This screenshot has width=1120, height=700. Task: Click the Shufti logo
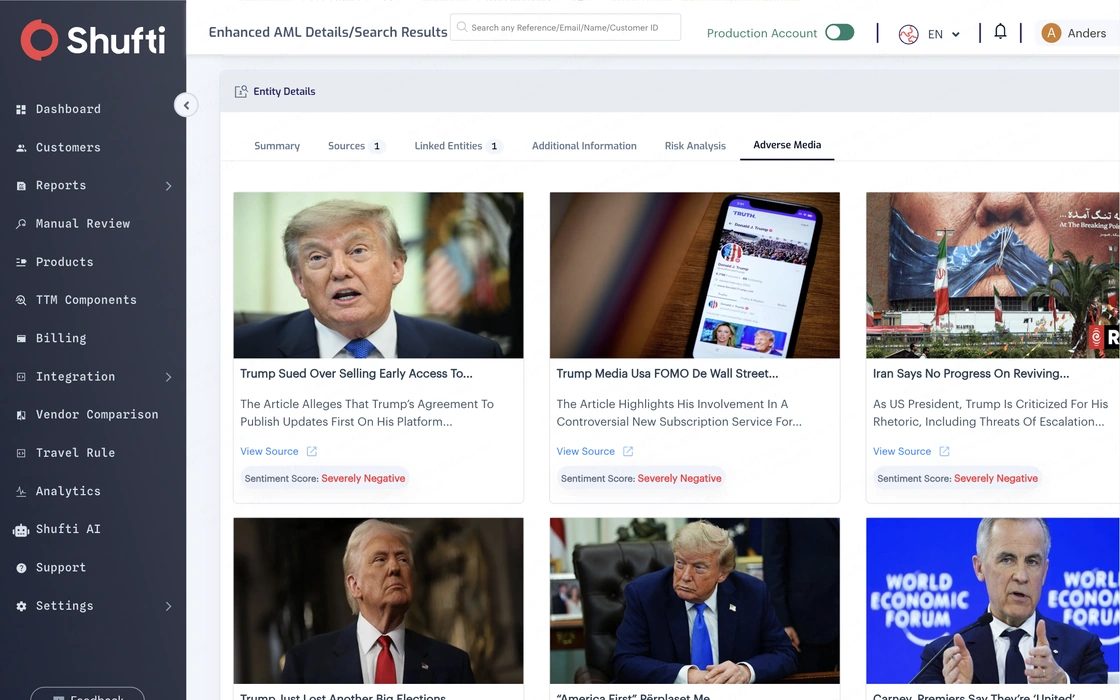tap(93, 39)
